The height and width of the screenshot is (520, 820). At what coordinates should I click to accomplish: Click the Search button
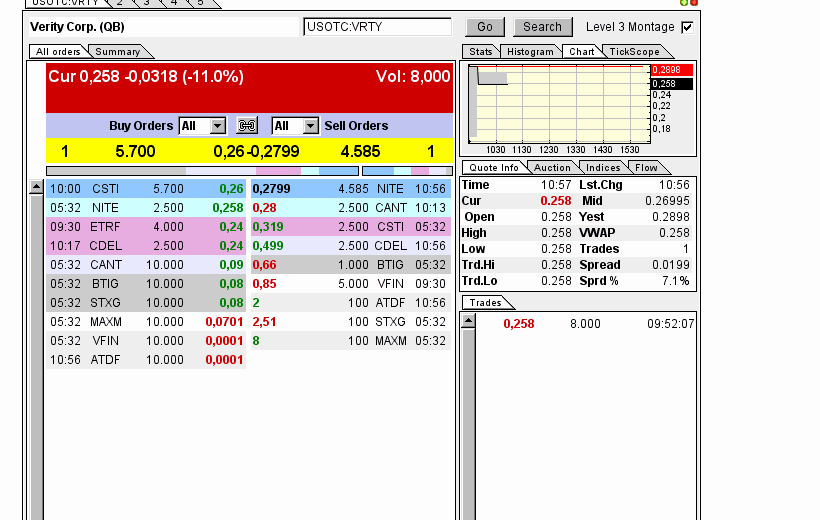pos(542,27)
